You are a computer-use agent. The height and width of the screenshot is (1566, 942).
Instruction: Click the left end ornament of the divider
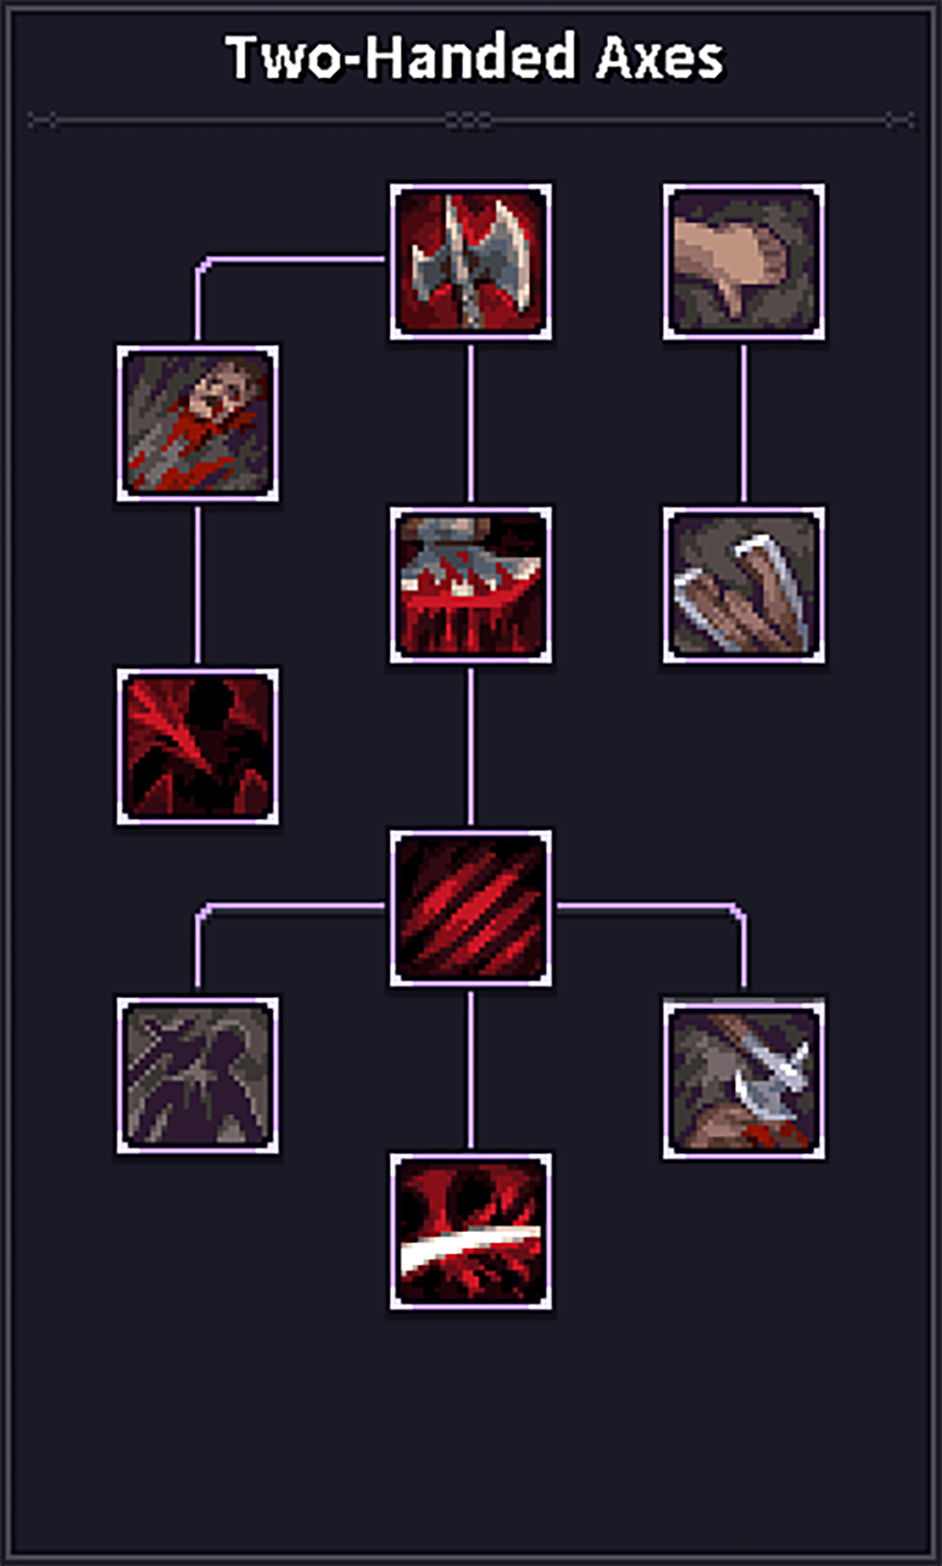tap(42, 121)
